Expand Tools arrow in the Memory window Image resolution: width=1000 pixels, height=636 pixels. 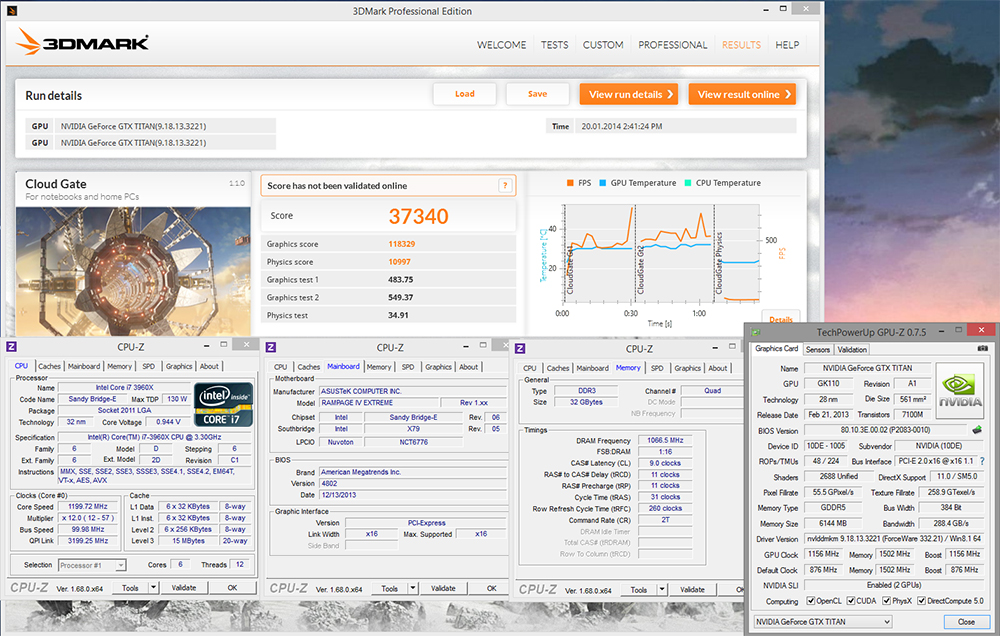662,589
